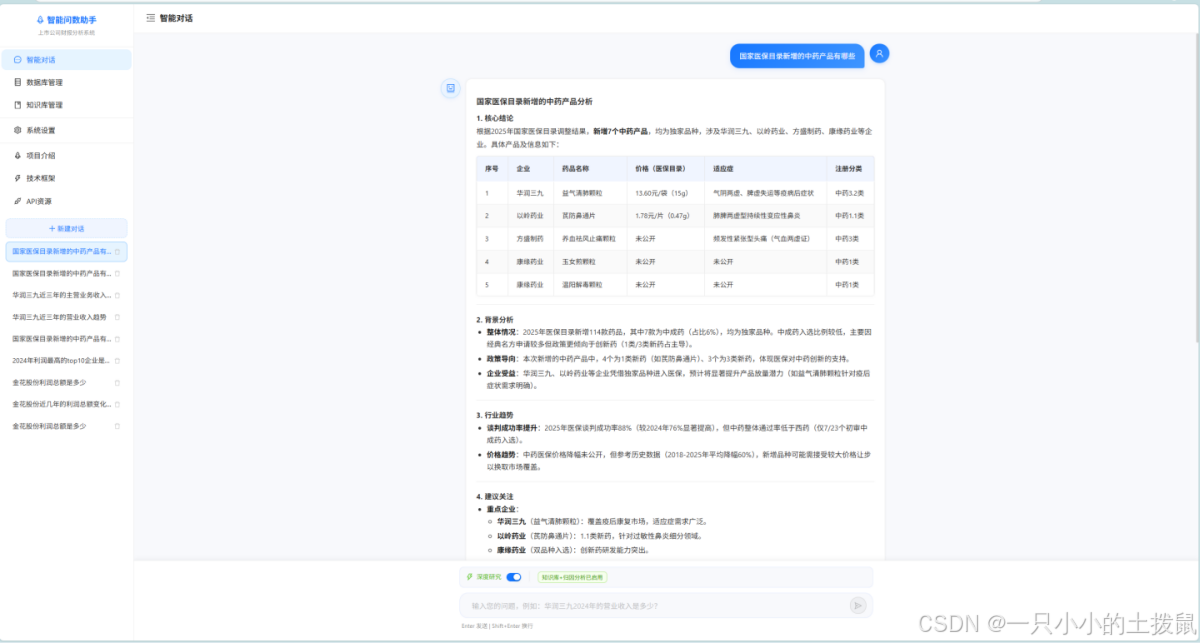Delete the 2024年利润最高的top10企业 conversation
Image resolution: width=1201 pixels, height=643 pixels.
click(117, 360)
